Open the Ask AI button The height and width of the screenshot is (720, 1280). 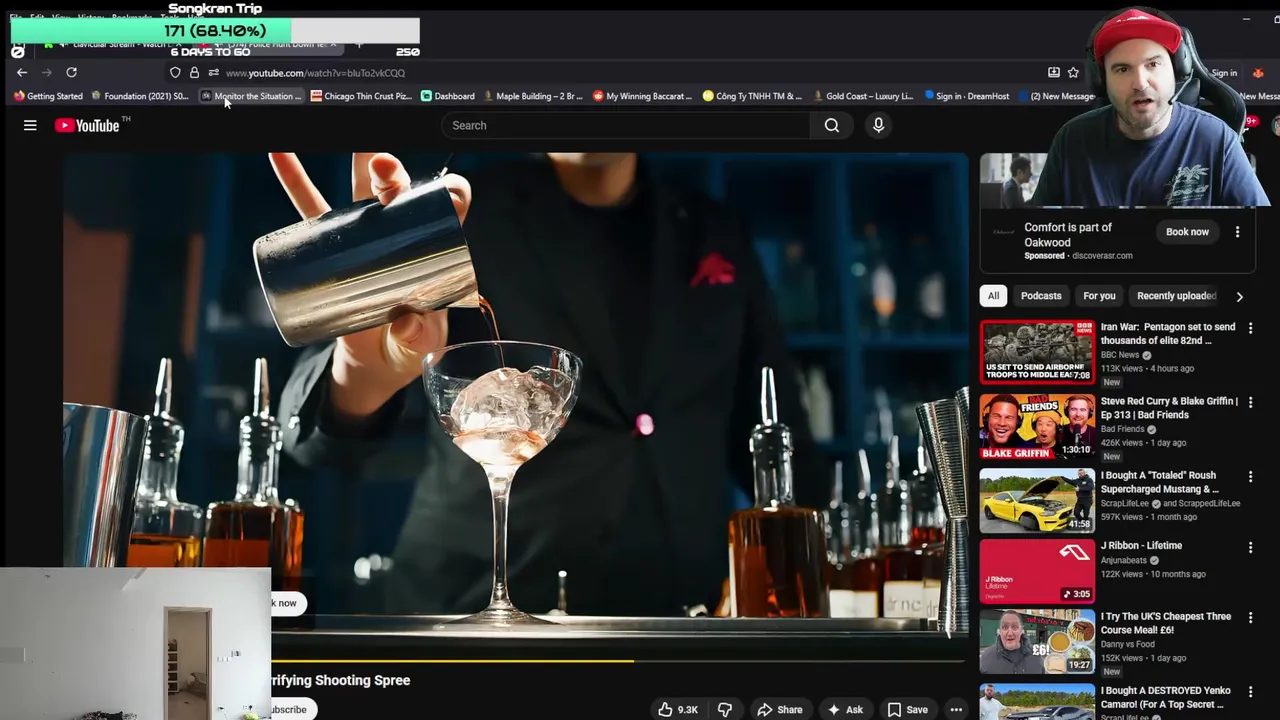click(x=844, y=709)
